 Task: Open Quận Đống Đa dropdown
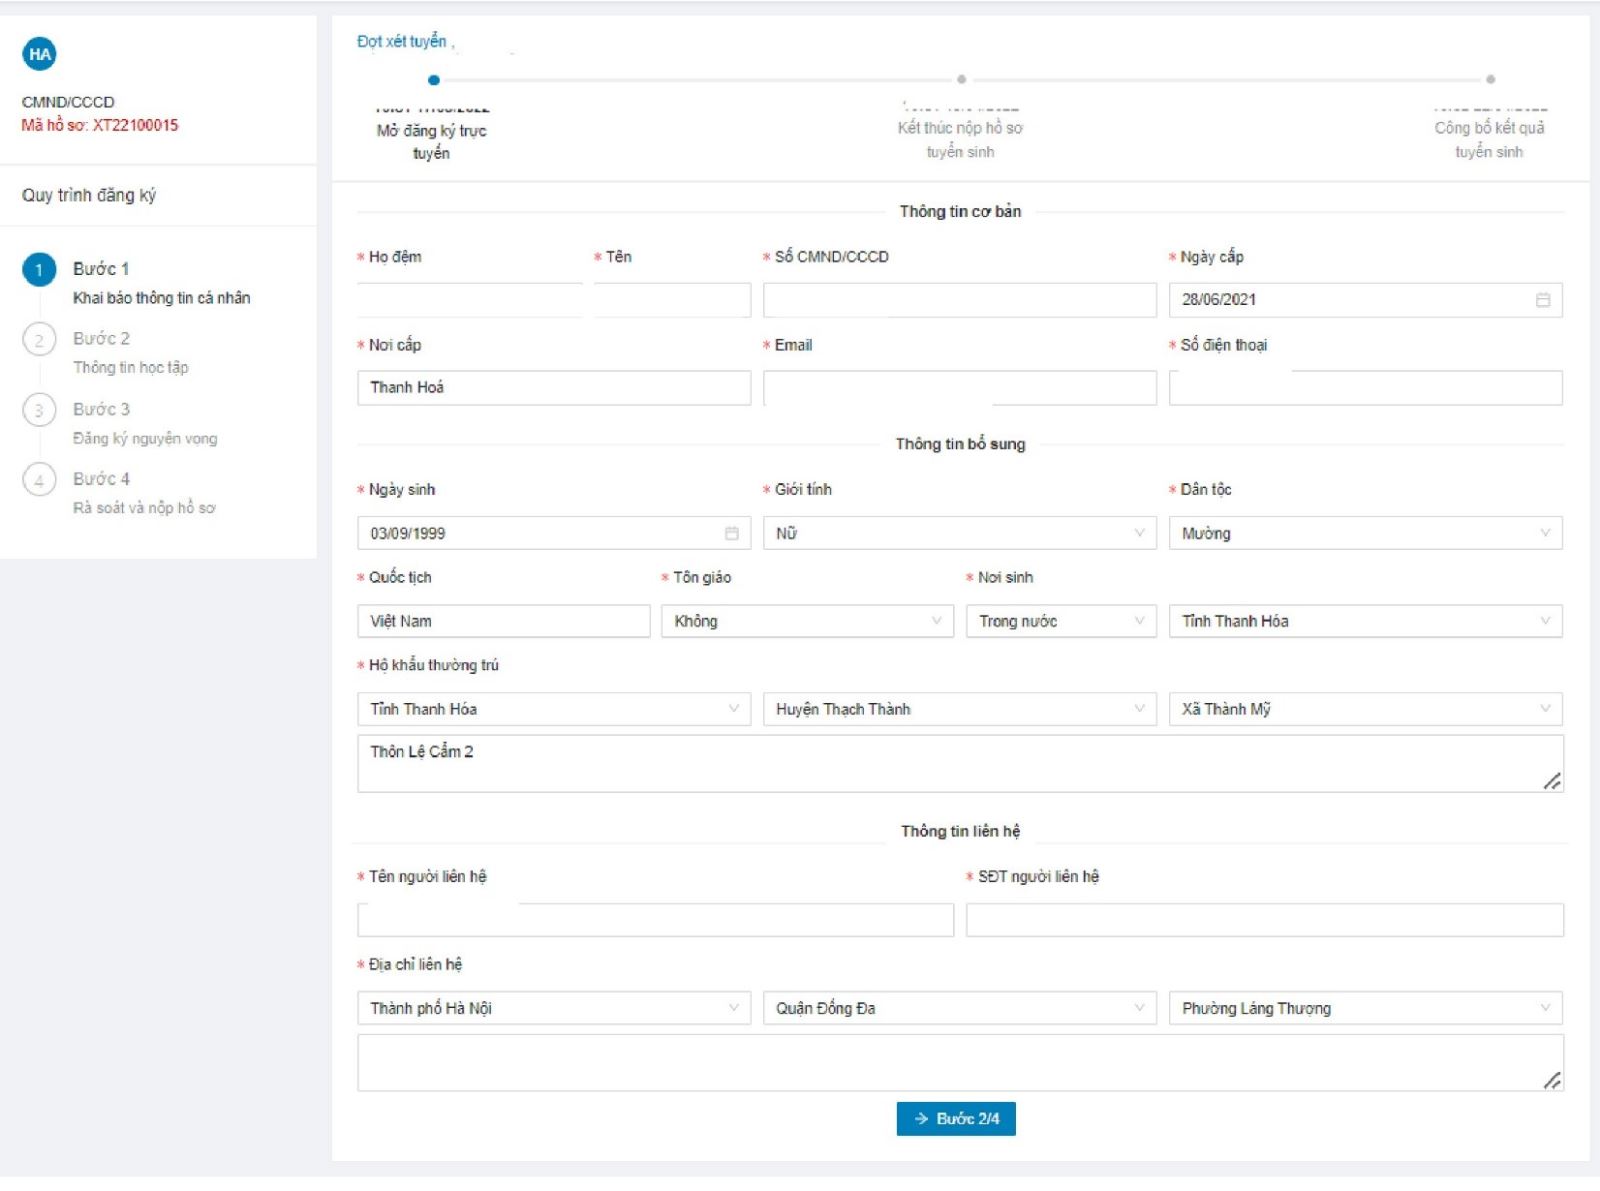click(x=958, y=1009)
